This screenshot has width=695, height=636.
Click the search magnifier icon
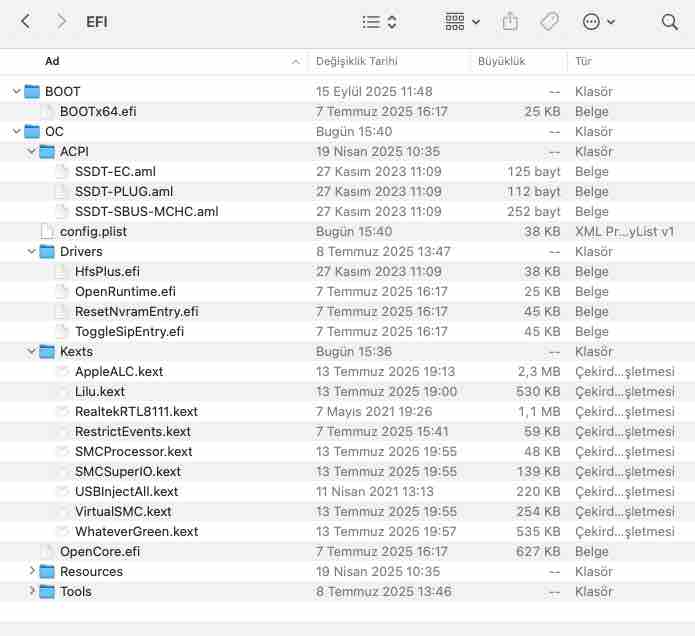coord(669,21)
